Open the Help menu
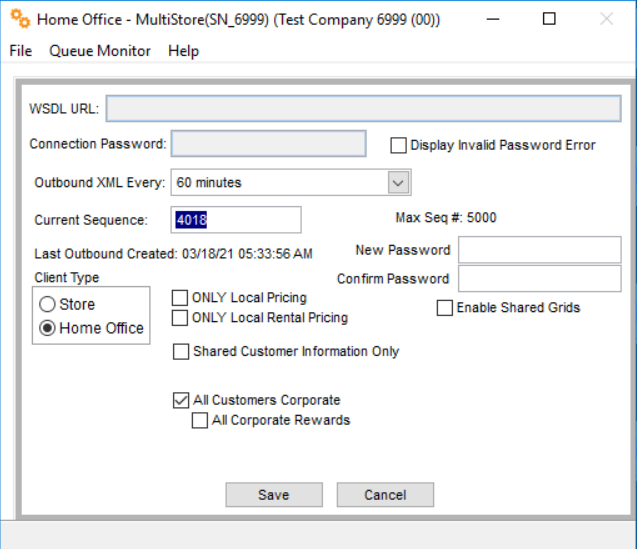 click(x=184, y=51)
